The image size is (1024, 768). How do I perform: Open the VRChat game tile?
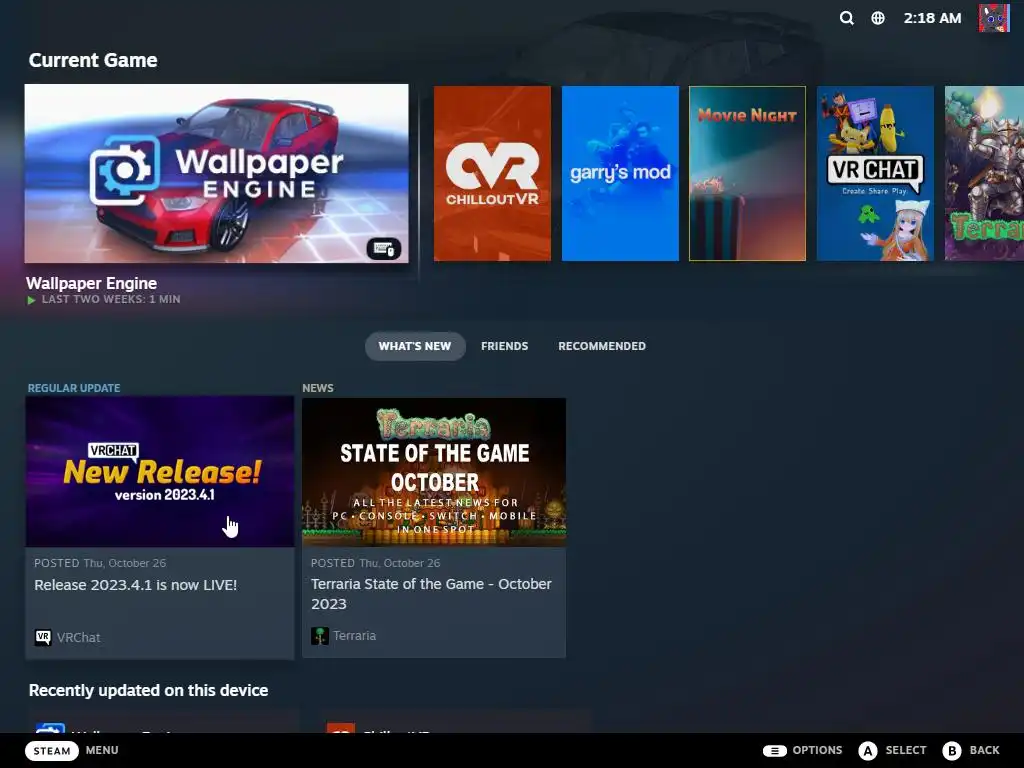875,174
